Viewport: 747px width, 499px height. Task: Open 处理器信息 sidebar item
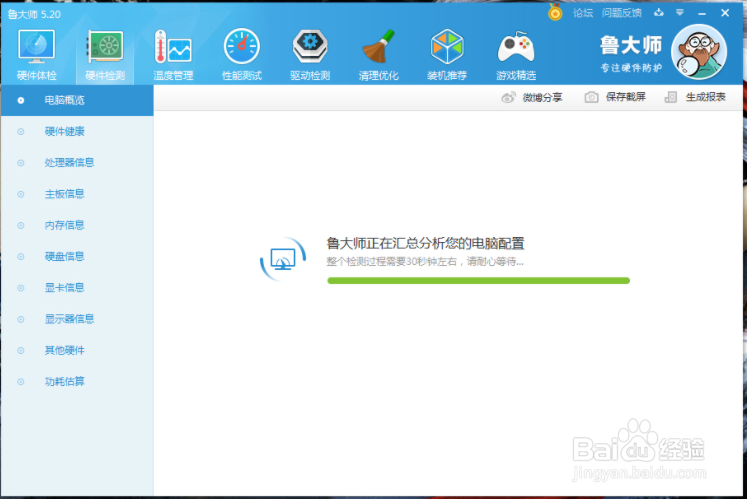click(x=77, y=163)
